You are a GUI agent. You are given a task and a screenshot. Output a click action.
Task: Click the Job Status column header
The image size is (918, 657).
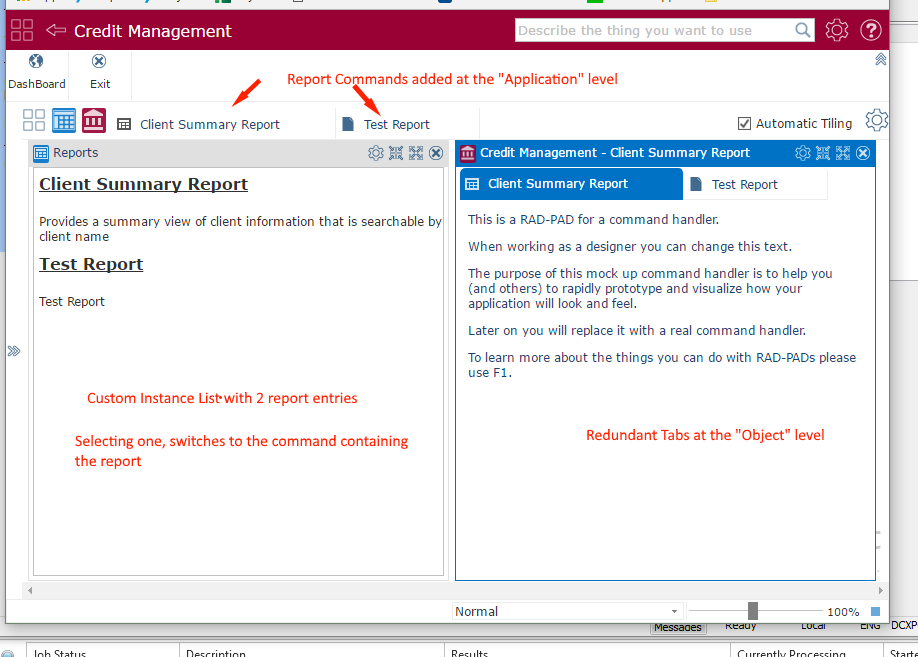pyautogui.click(x=102, y=651)
